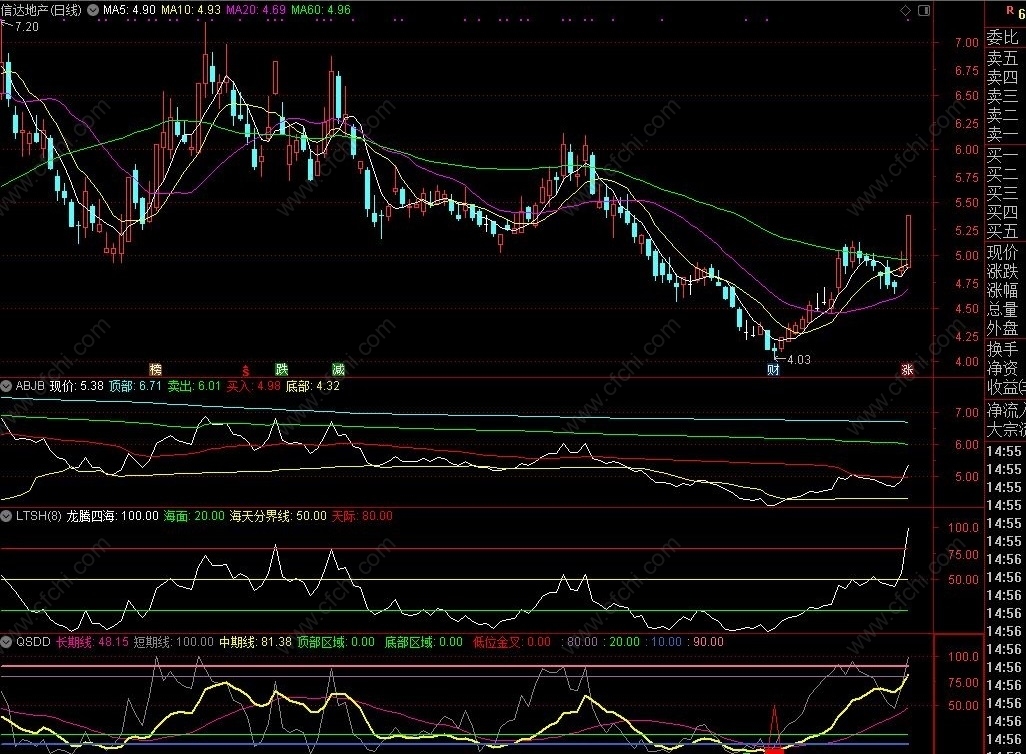Click the red $ marker on the chart
Viewport: 1026px width, 754px height.
point(245,369)
